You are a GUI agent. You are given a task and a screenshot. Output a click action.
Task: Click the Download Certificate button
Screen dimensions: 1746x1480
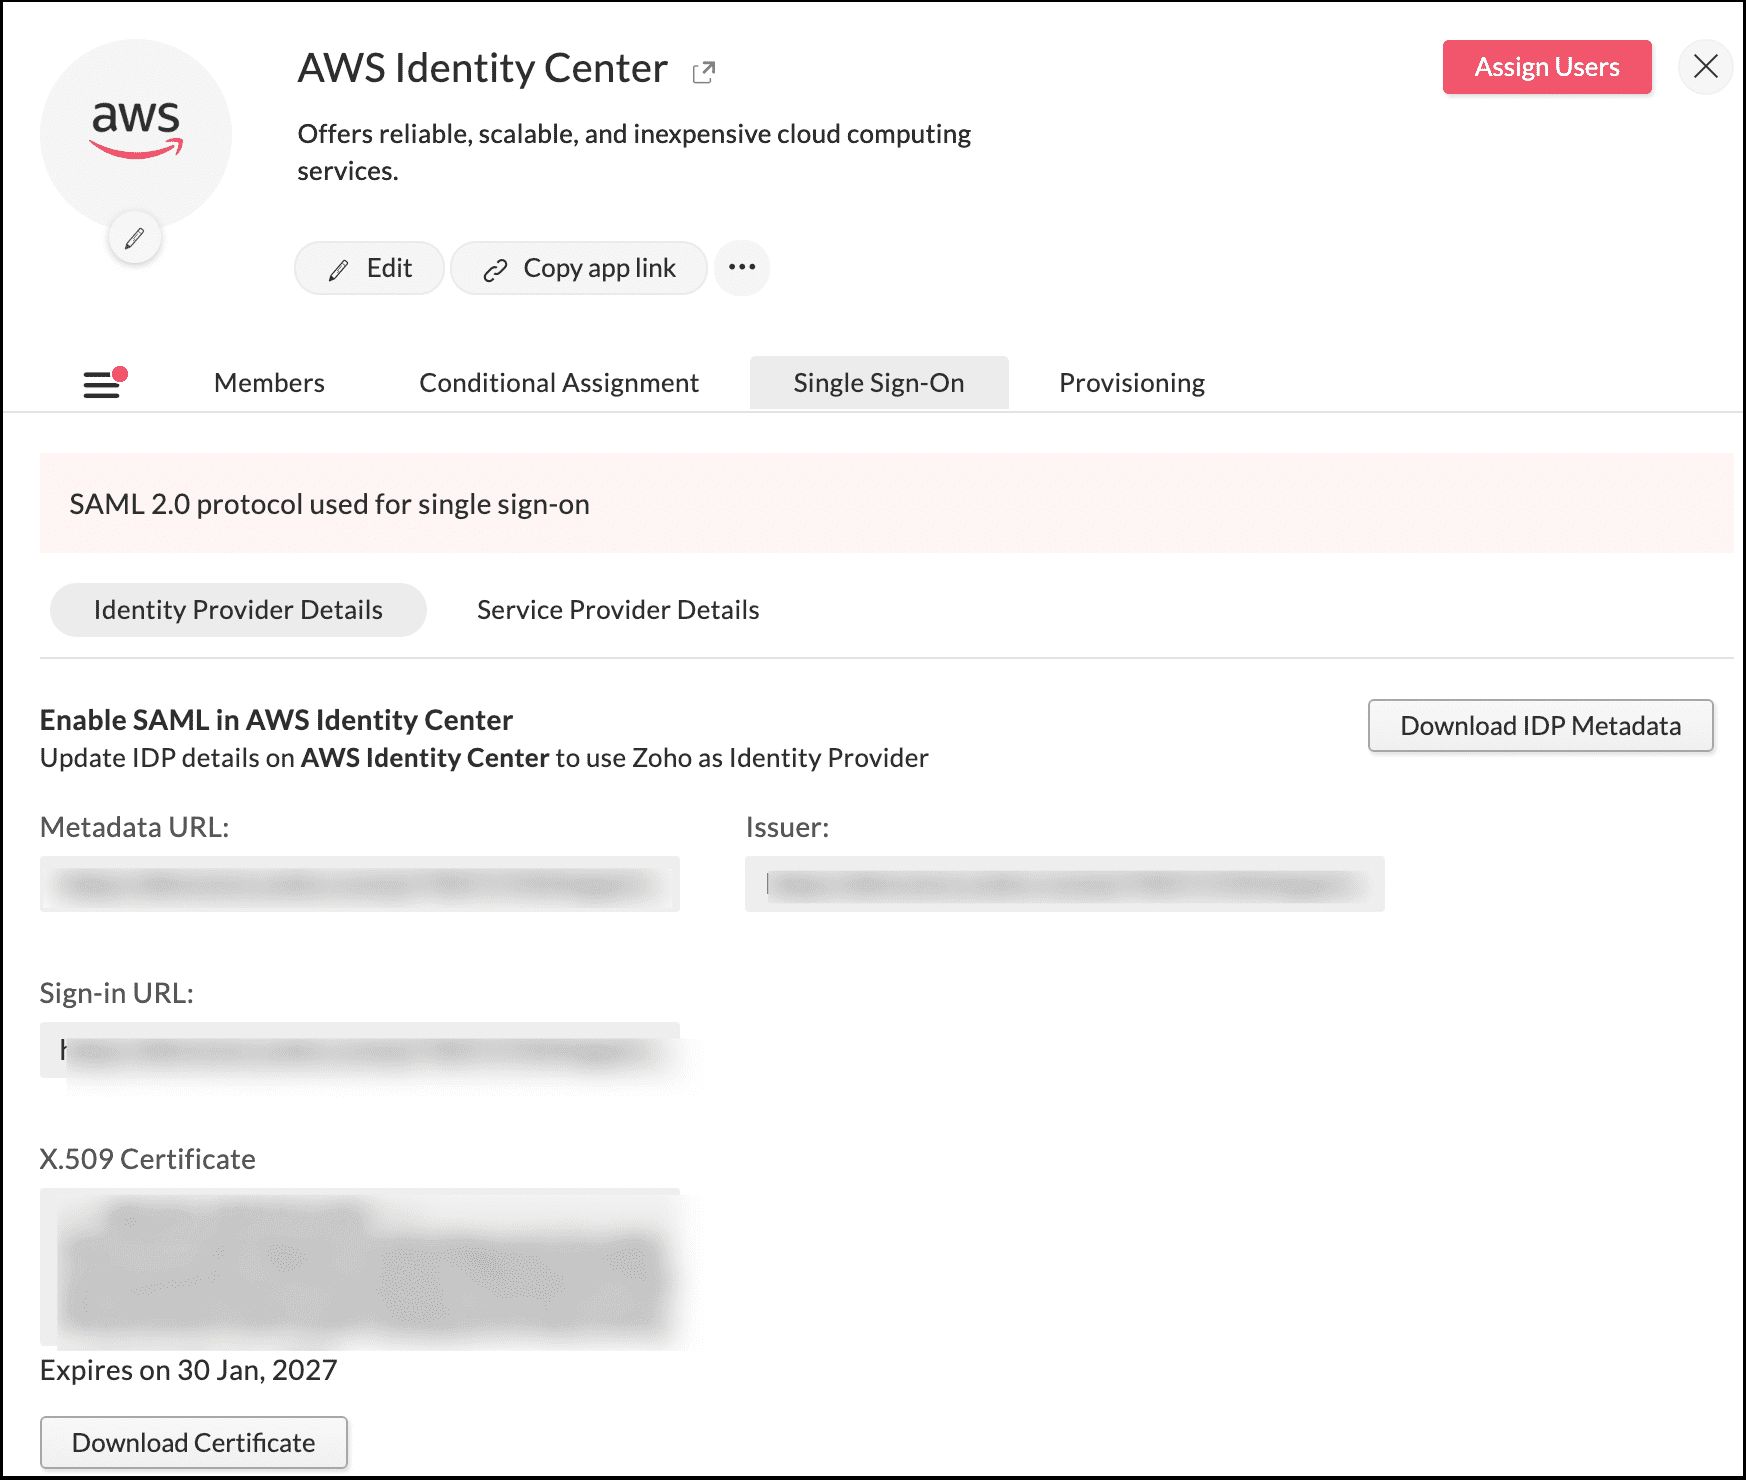tap(194, 1443)
